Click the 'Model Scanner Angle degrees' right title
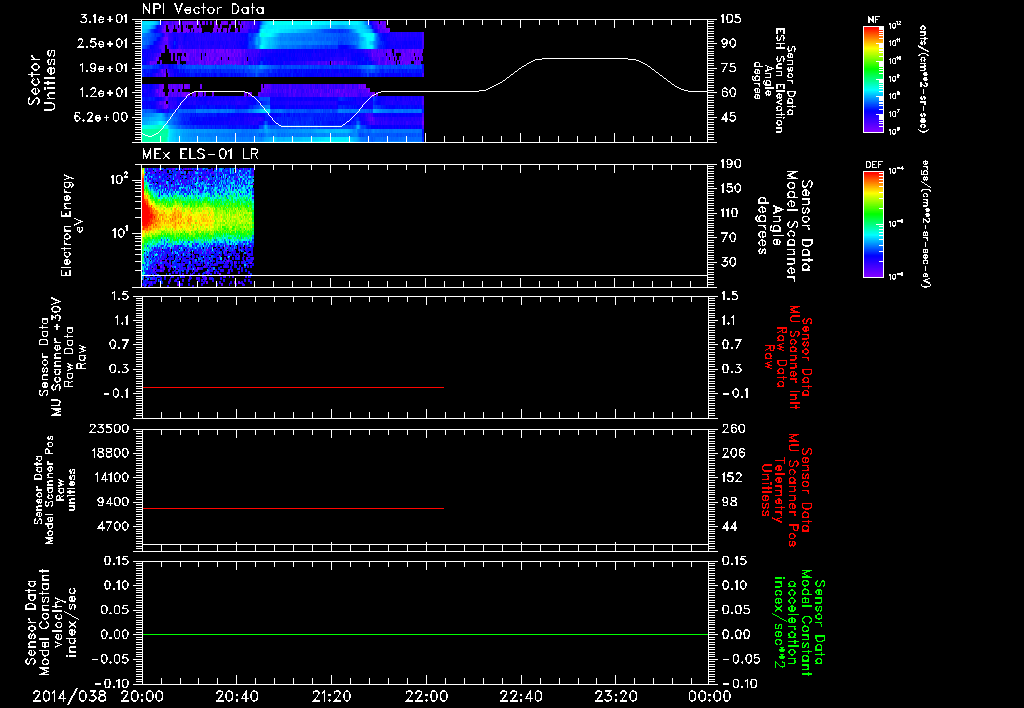Image resolution: width=1024 pixels, height=708 pixels. (x=785, y=226)
